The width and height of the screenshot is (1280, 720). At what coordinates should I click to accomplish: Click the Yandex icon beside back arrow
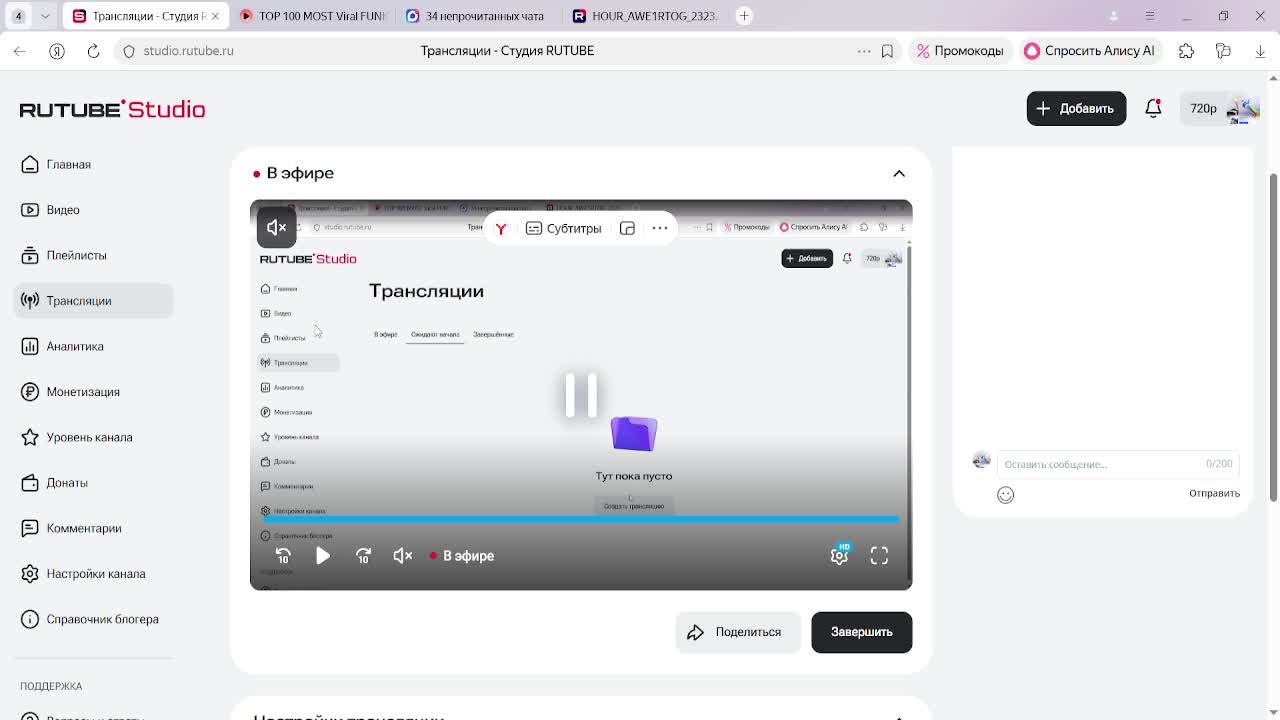coord(57,51)
